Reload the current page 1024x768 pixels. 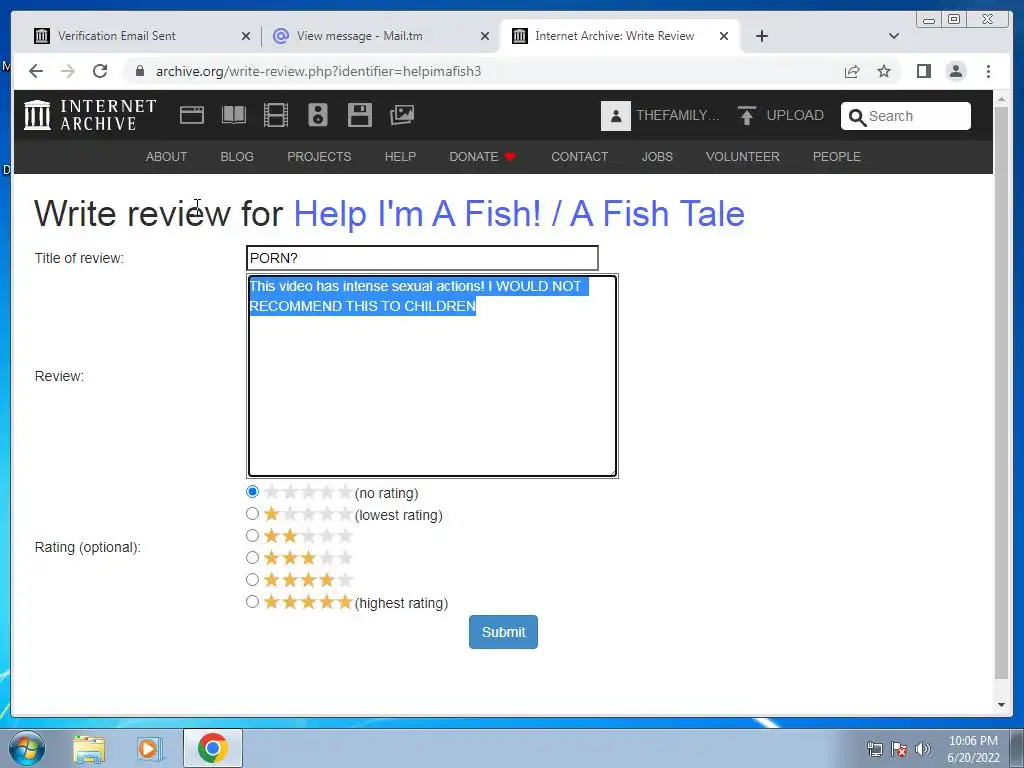click(100, 71)
